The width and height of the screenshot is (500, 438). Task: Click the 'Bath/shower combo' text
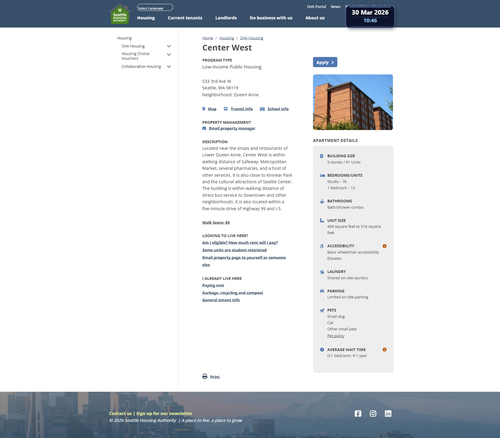pyautogui.click(x=345, y=207)
